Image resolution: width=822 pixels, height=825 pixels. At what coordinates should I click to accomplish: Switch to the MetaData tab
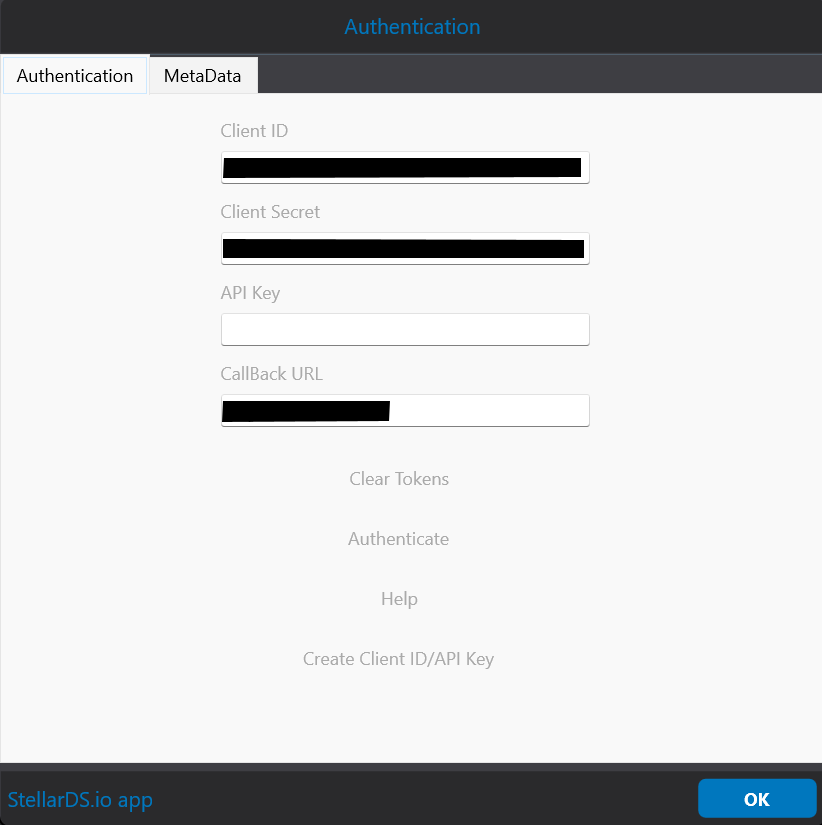(203, 76)
